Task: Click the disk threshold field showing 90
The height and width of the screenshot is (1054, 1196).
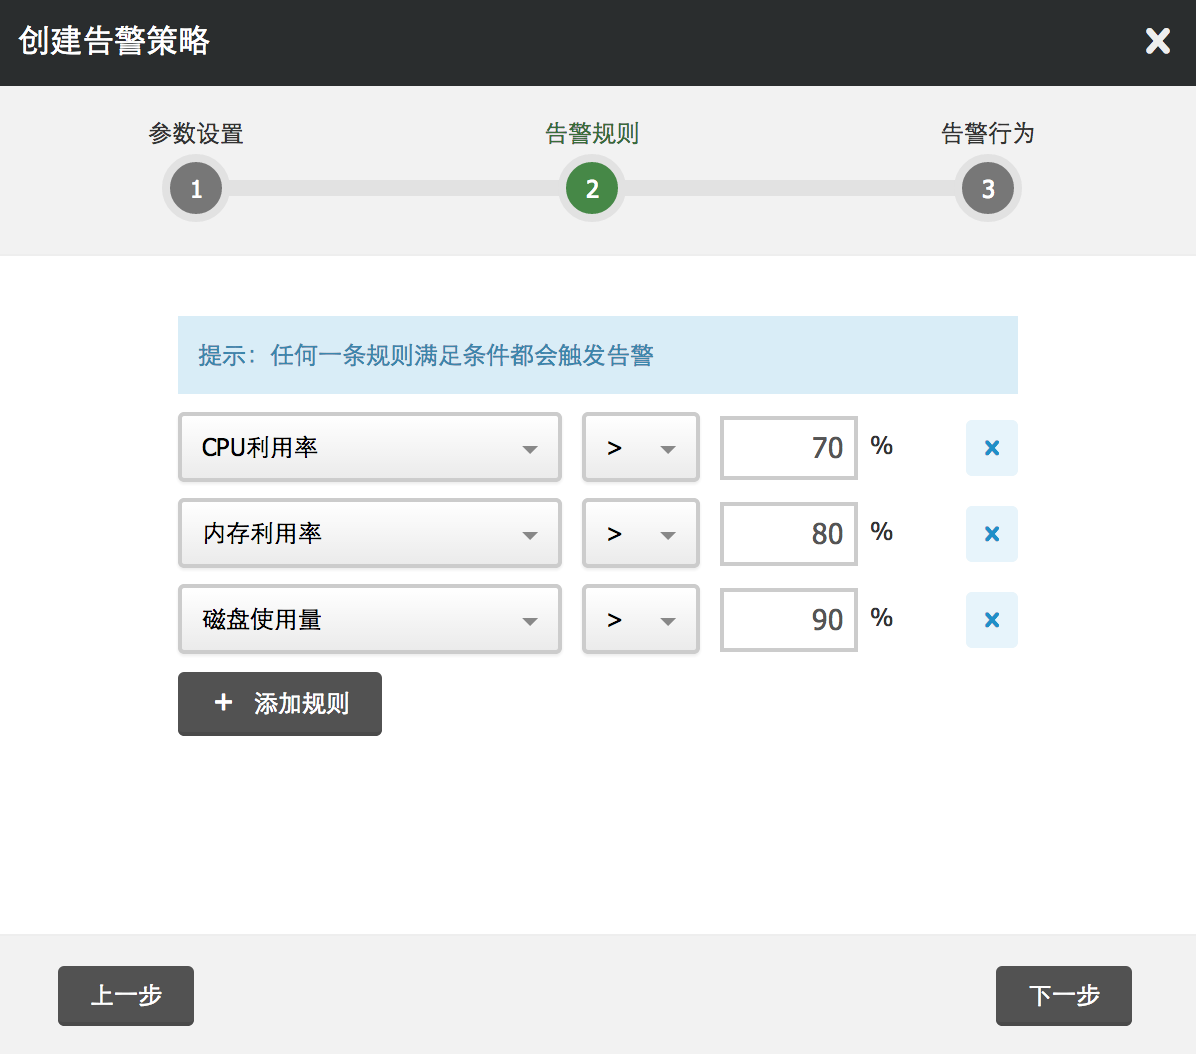Action: point(788,620)
